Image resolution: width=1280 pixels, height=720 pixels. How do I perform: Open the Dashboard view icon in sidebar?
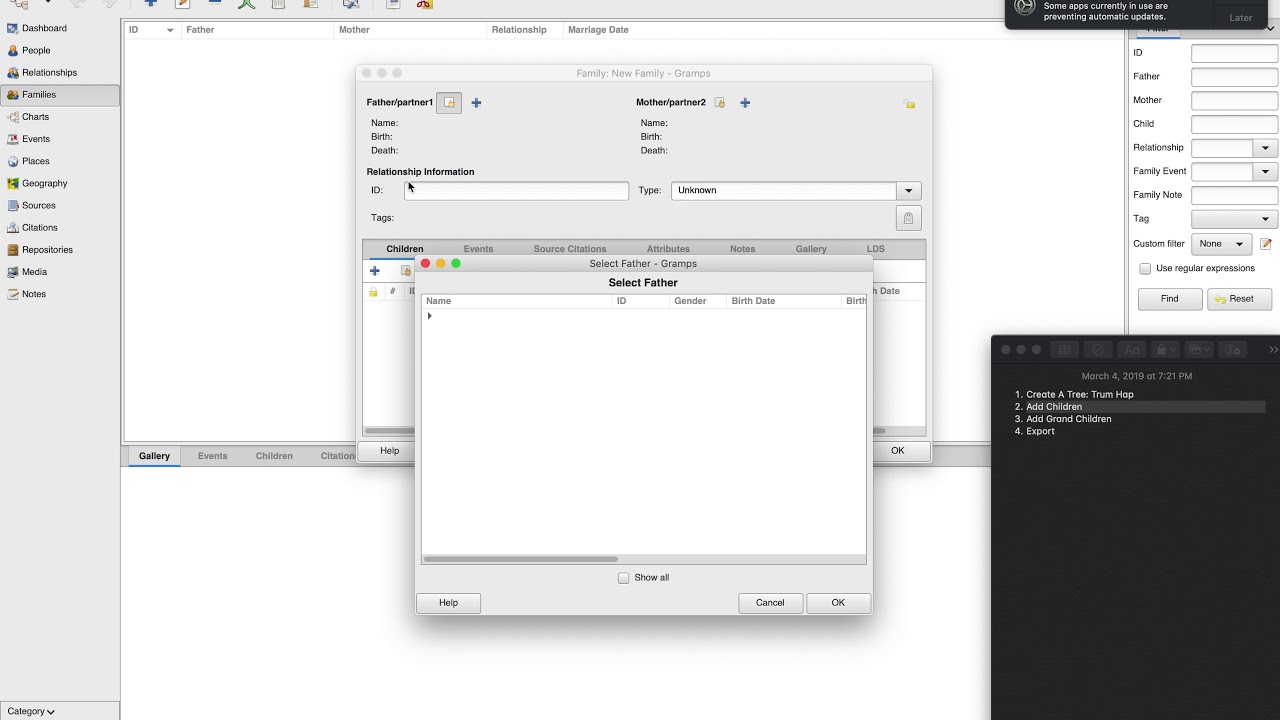click(x=13, y=28)
